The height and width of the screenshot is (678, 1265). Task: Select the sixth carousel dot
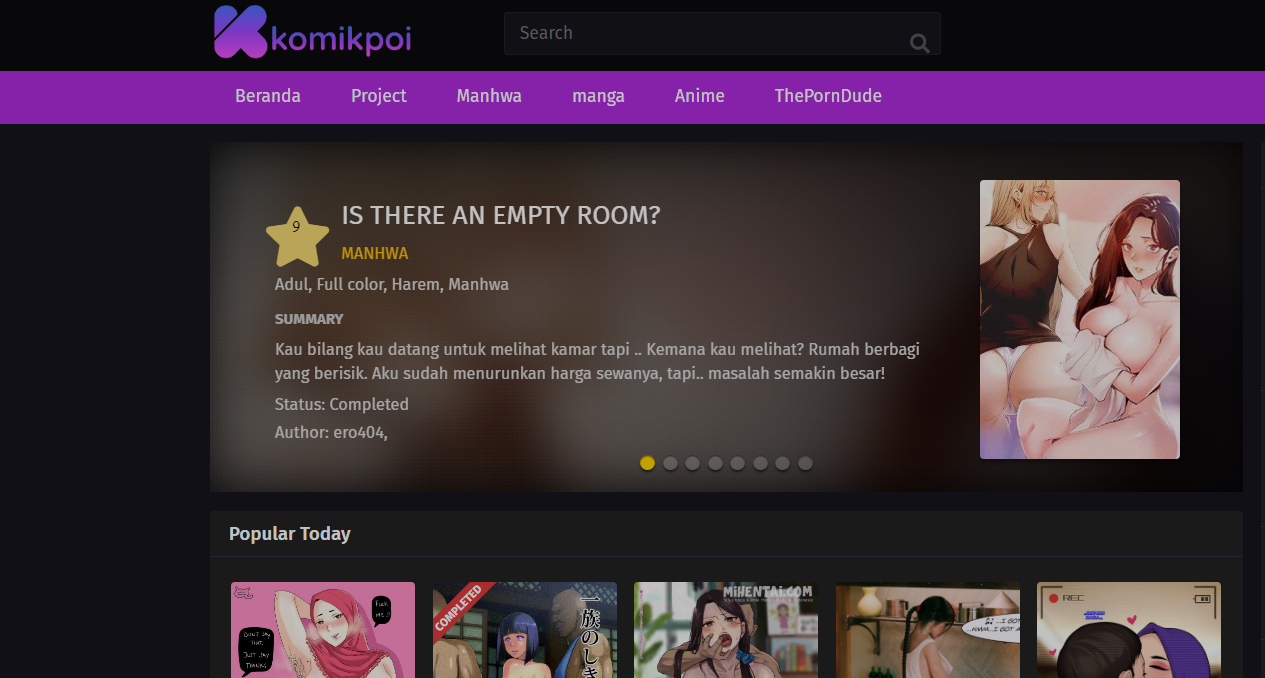pyautogui.click(x=760, y=463)
